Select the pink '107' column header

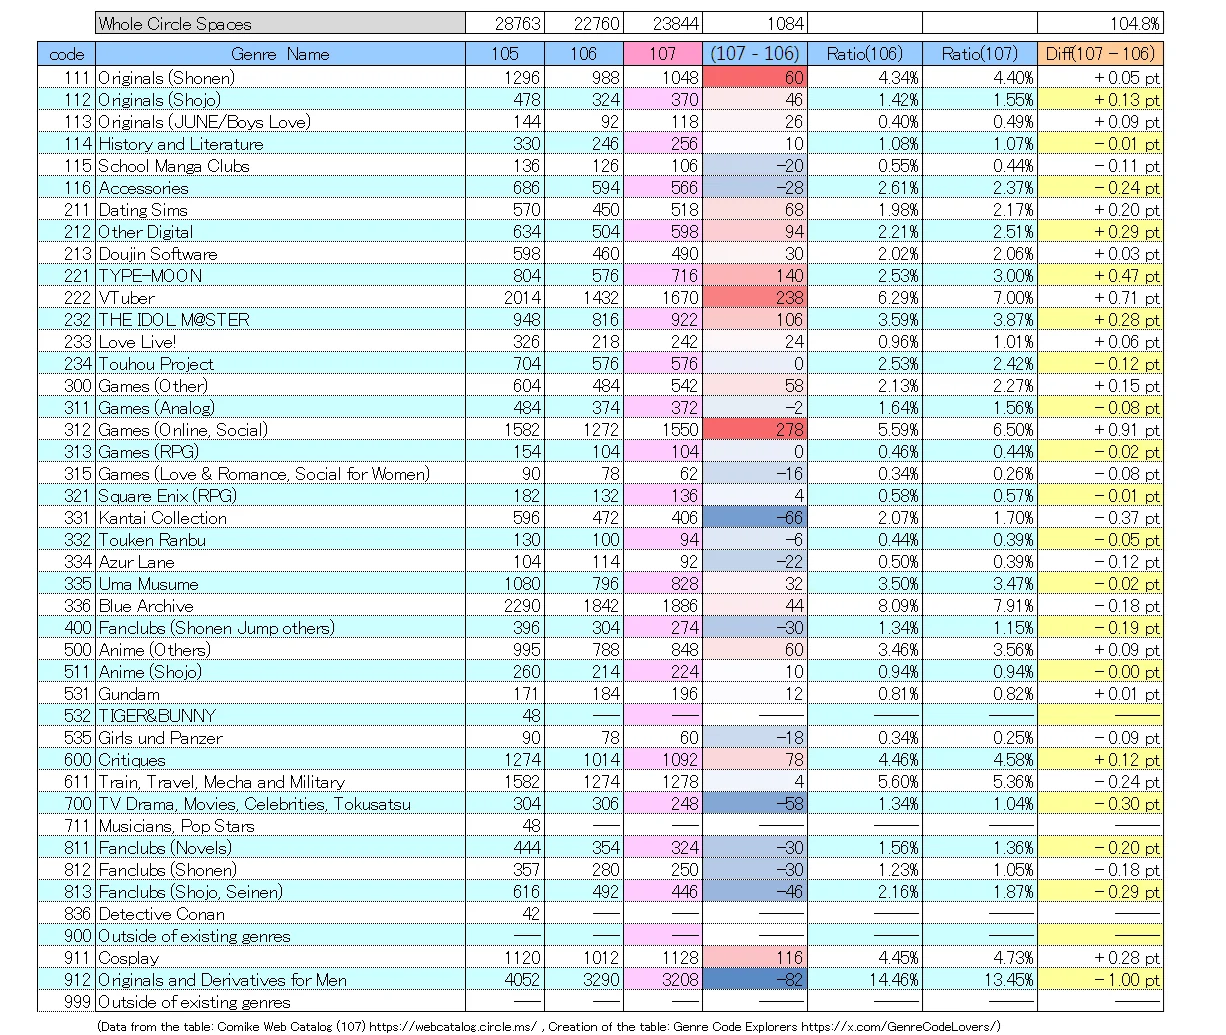(662, 54)
